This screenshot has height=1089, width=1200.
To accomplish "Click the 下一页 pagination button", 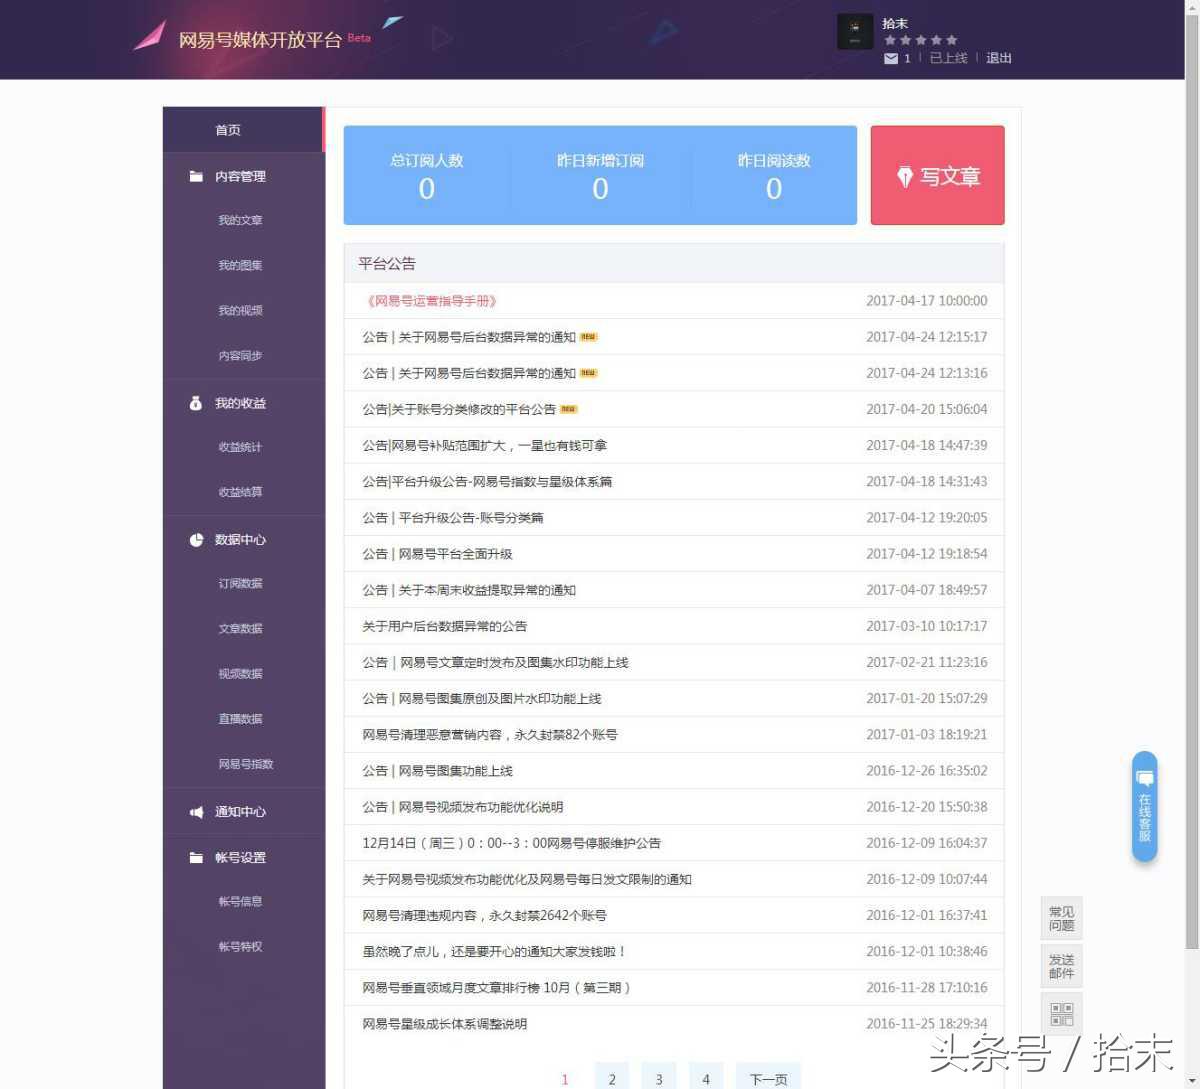I will (767, 1078).
